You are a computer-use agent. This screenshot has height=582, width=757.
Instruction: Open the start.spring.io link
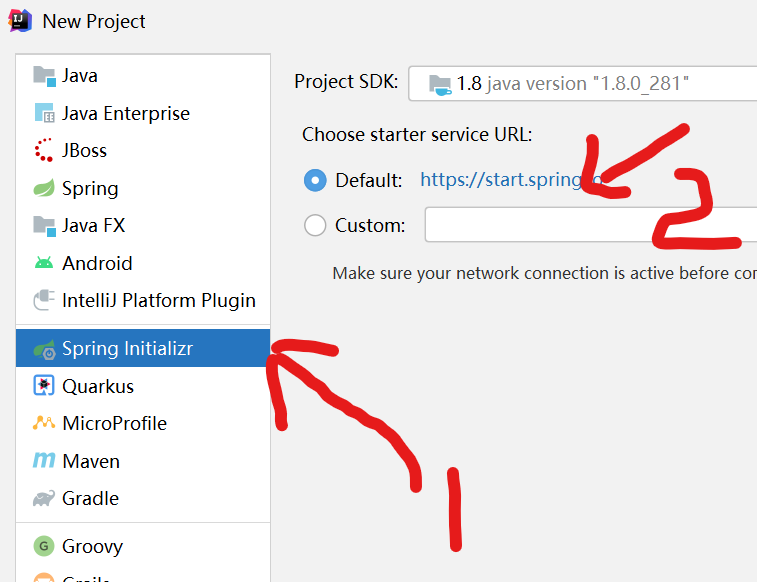[x=500, y=180]
